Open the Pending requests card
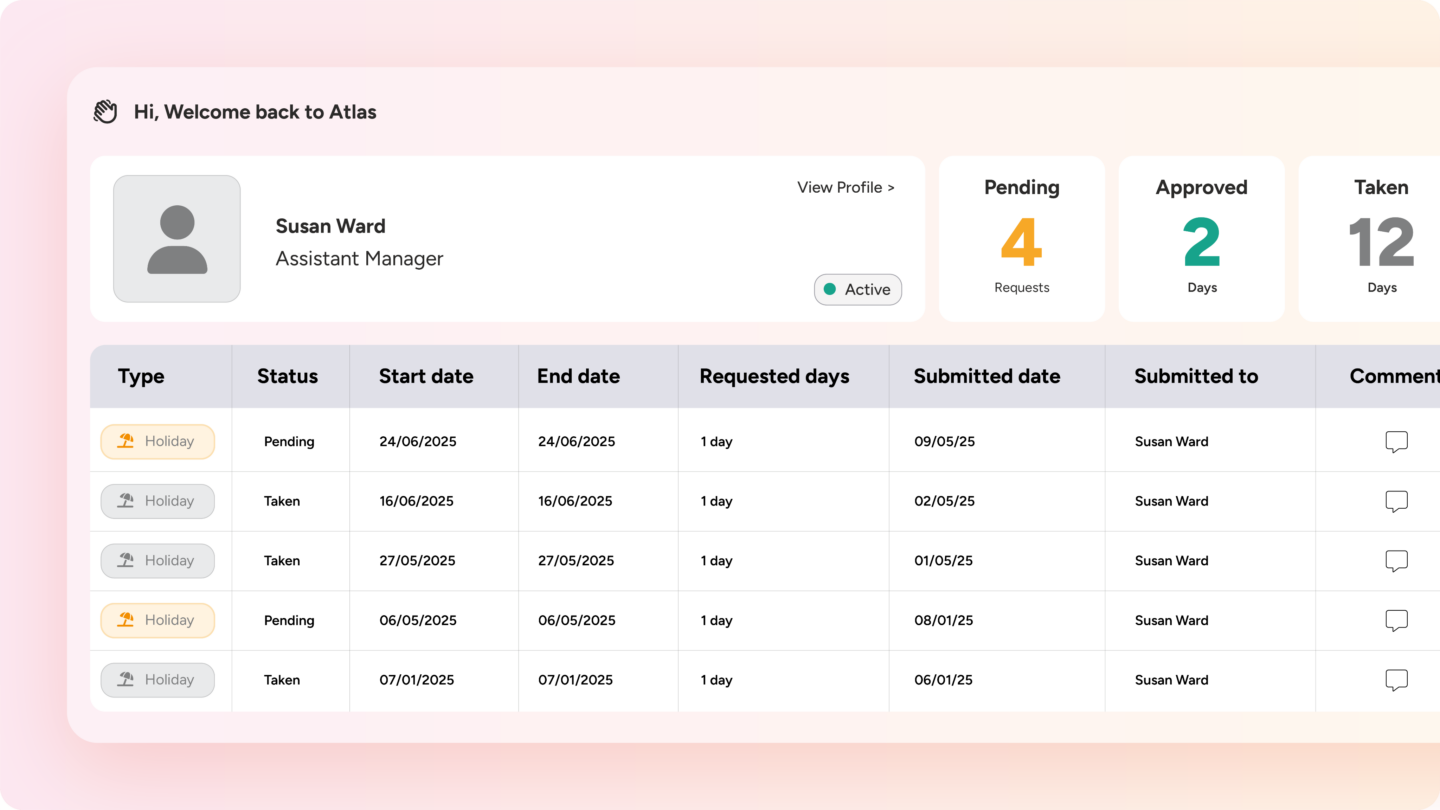This screenshot has height=810, width=1440. (1021, 239)
